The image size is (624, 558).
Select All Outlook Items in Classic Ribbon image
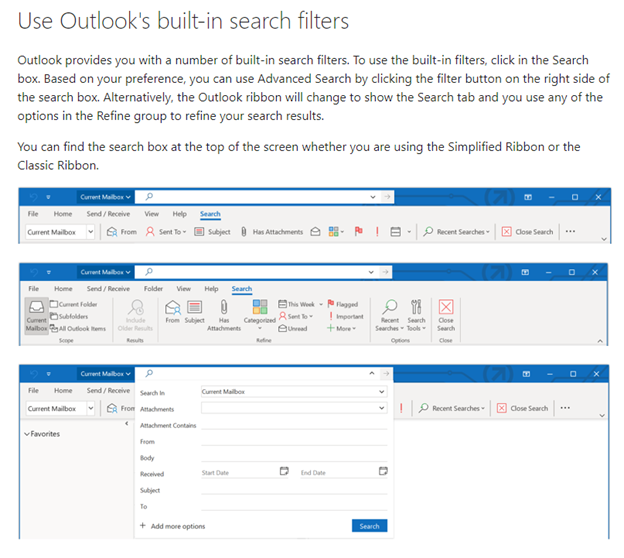[78, 328]
